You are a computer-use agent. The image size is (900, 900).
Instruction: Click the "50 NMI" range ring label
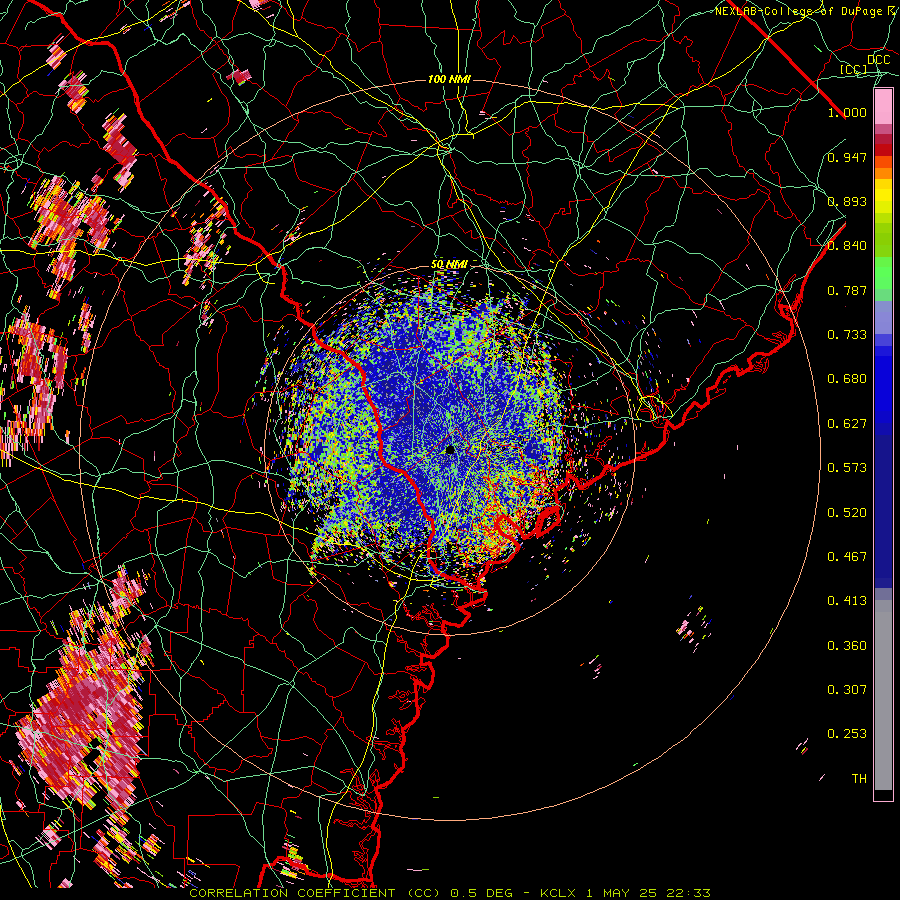tap(449, 265)
